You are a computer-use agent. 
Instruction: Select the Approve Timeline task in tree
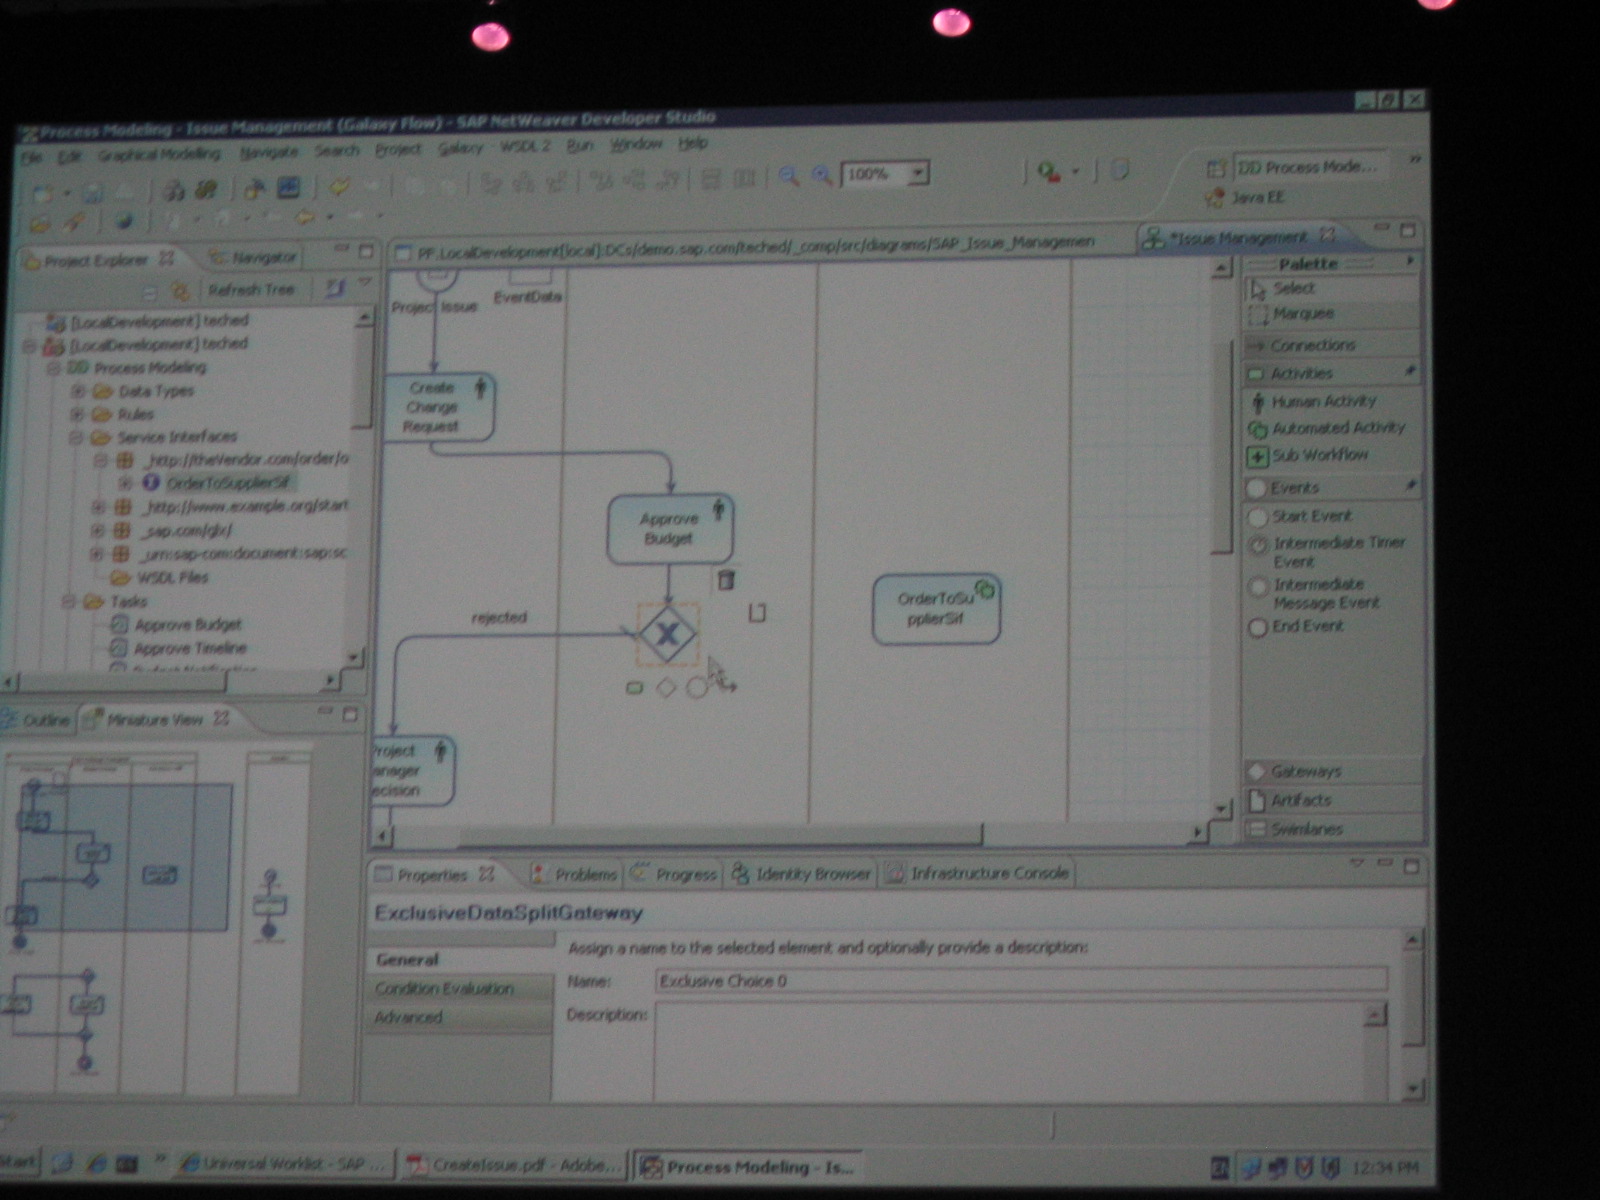pyautogui.click(x=179, y=649)
